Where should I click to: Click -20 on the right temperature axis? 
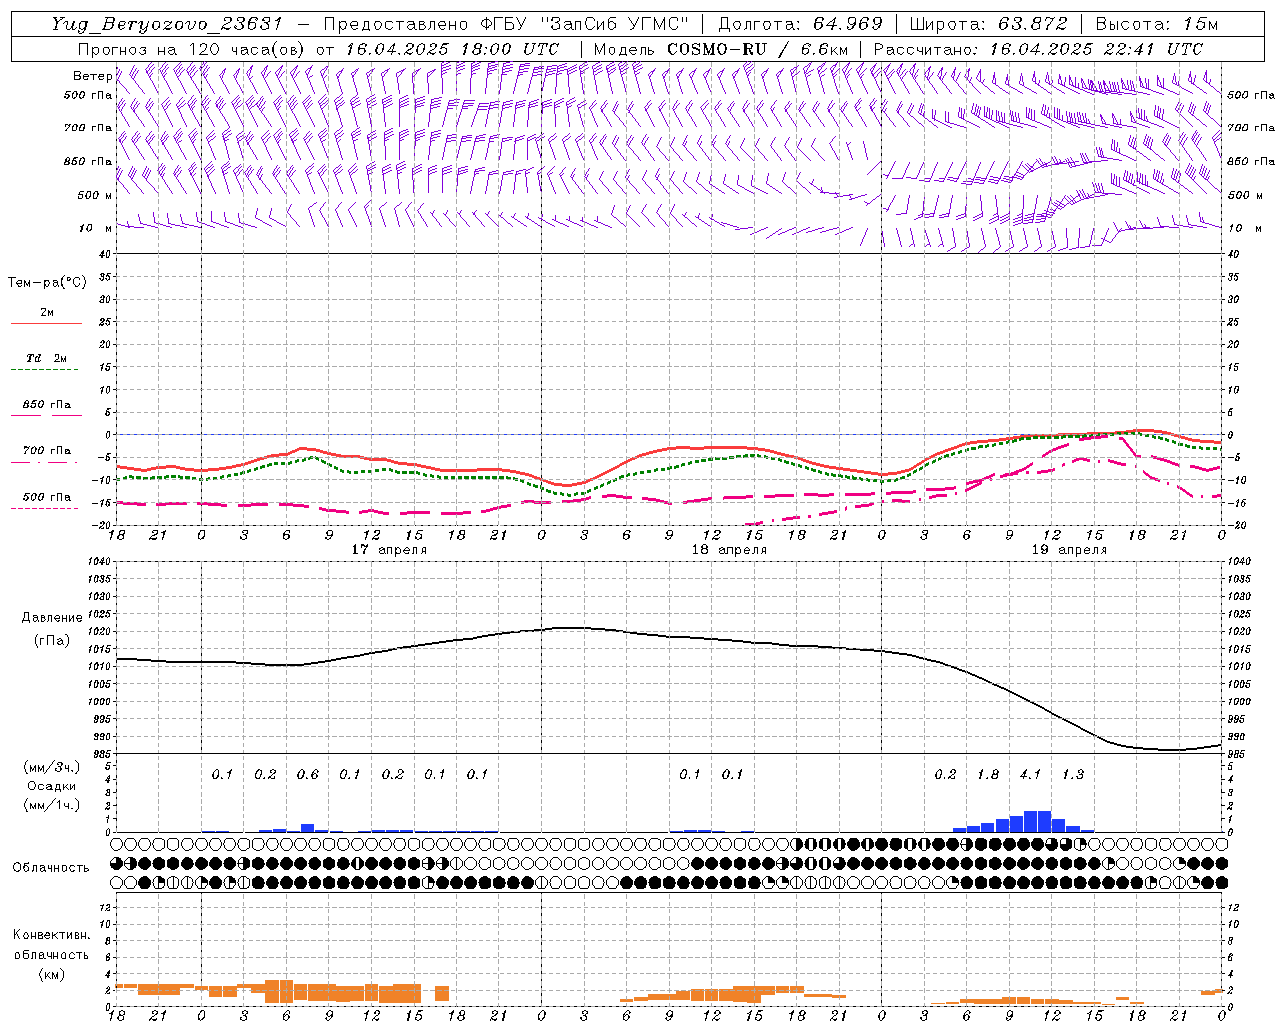pos(1236,525)
